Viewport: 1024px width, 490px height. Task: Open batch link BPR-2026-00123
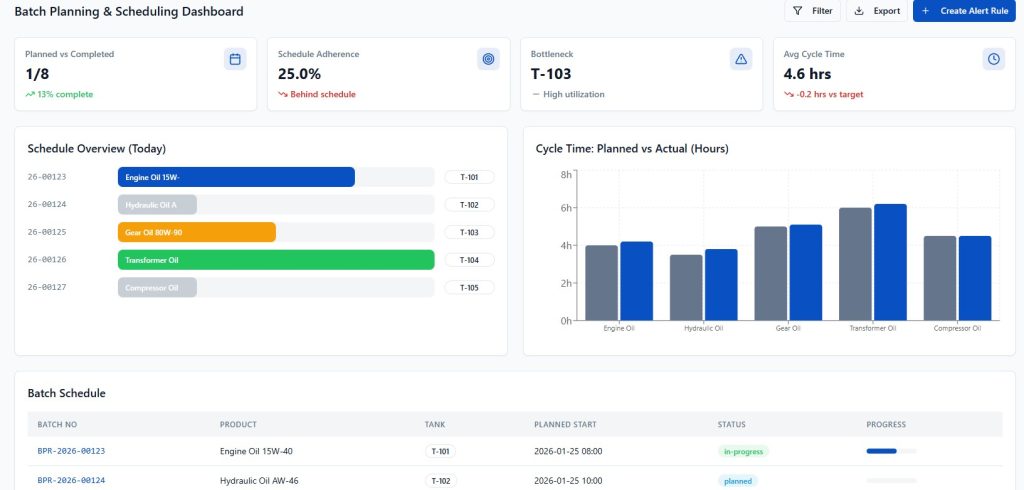click(71, 451)
